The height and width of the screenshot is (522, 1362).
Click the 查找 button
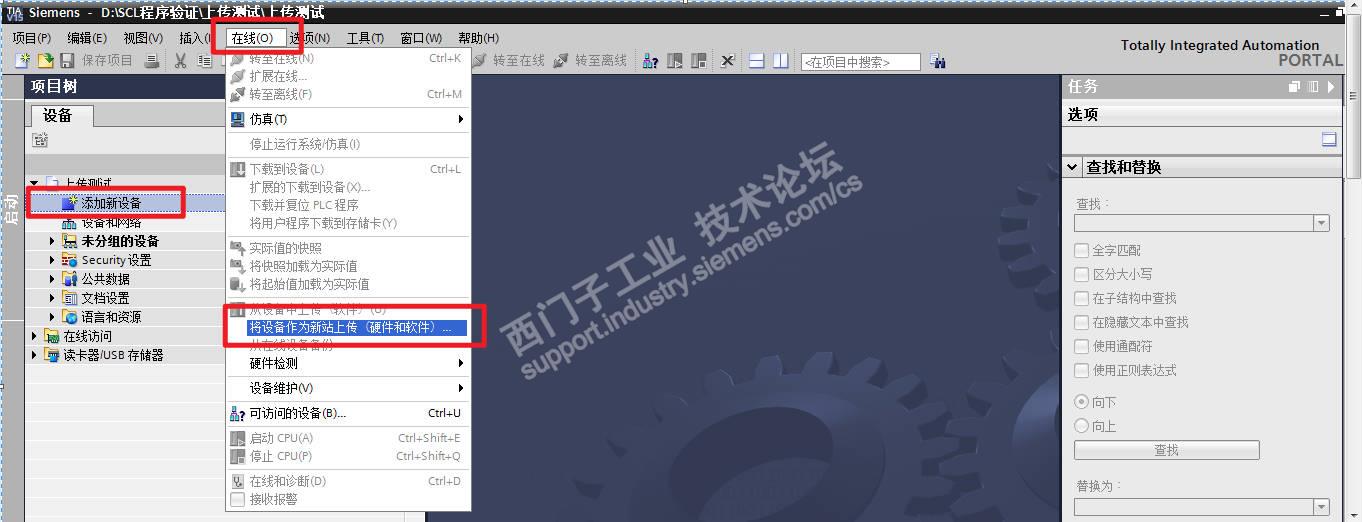(x=1166, y=450)
